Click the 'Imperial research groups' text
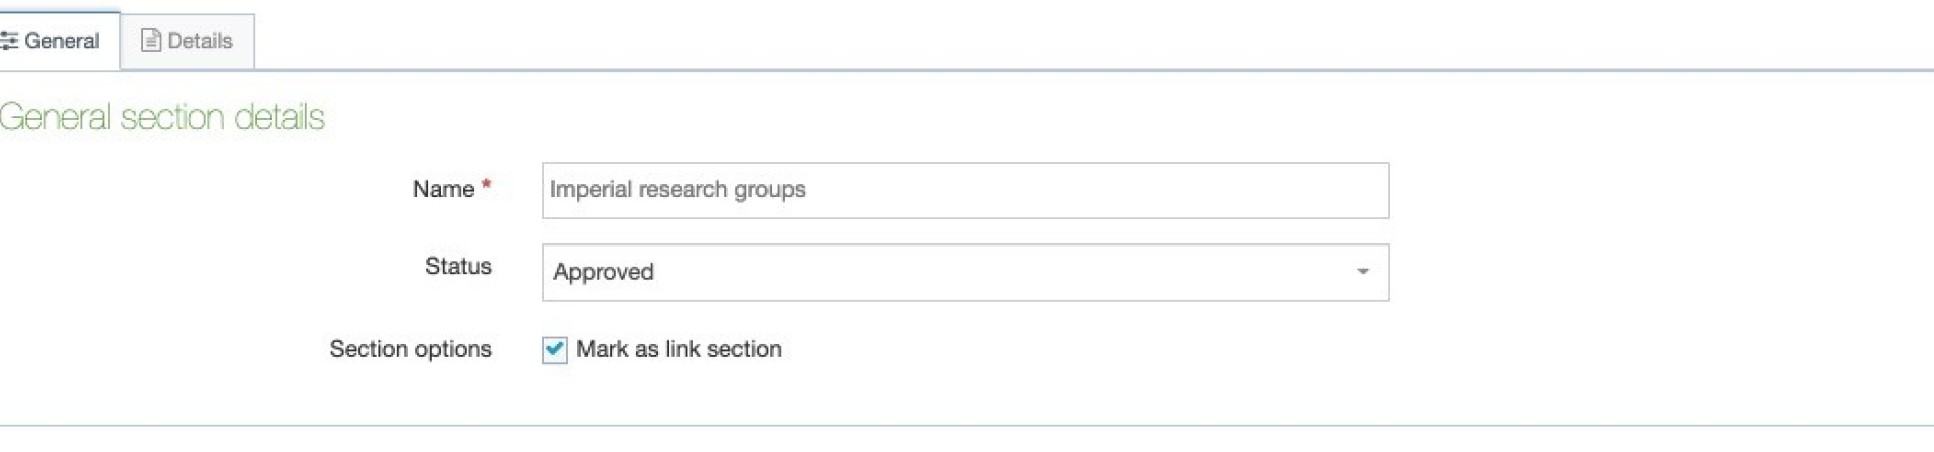The height and width of the screenshot is (452, 1934). tap(677, 190)
